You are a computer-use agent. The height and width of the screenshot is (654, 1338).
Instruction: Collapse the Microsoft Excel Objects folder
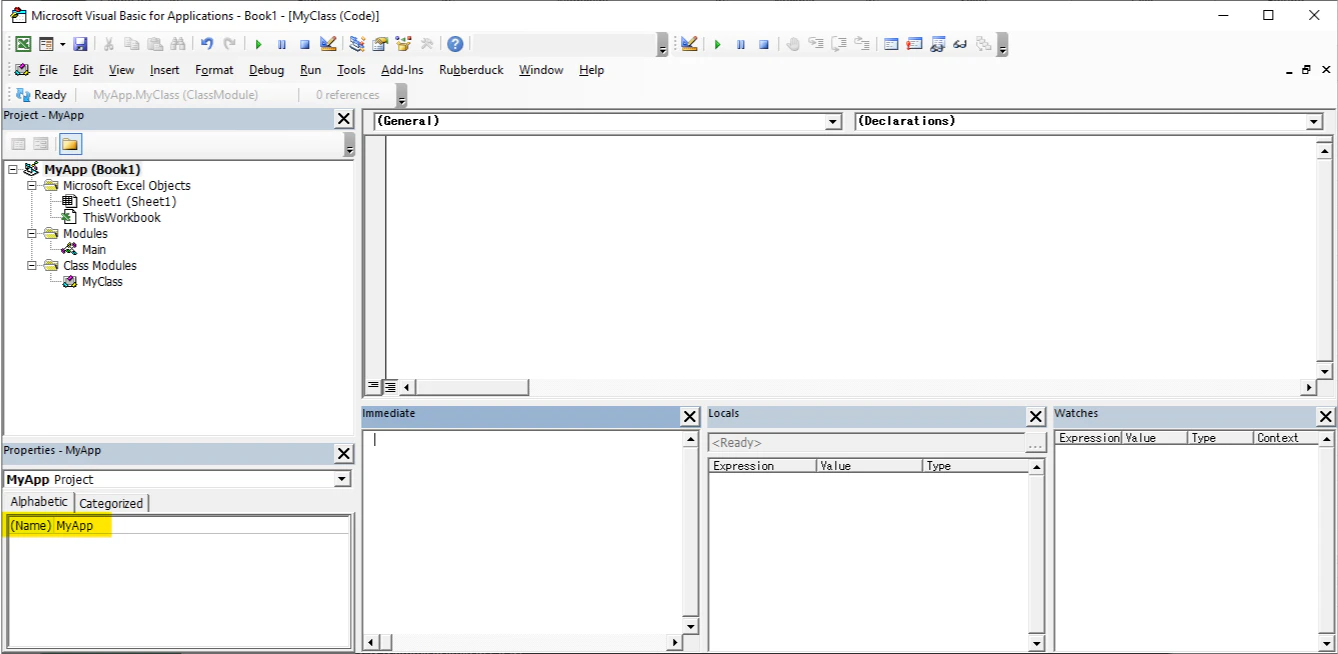pos(32,186)
